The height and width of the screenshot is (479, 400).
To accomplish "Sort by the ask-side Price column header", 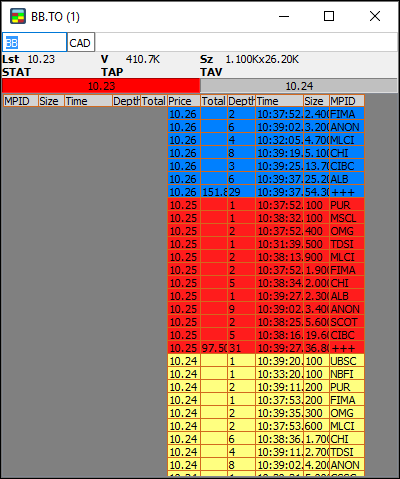I will (x=184, y=101).
